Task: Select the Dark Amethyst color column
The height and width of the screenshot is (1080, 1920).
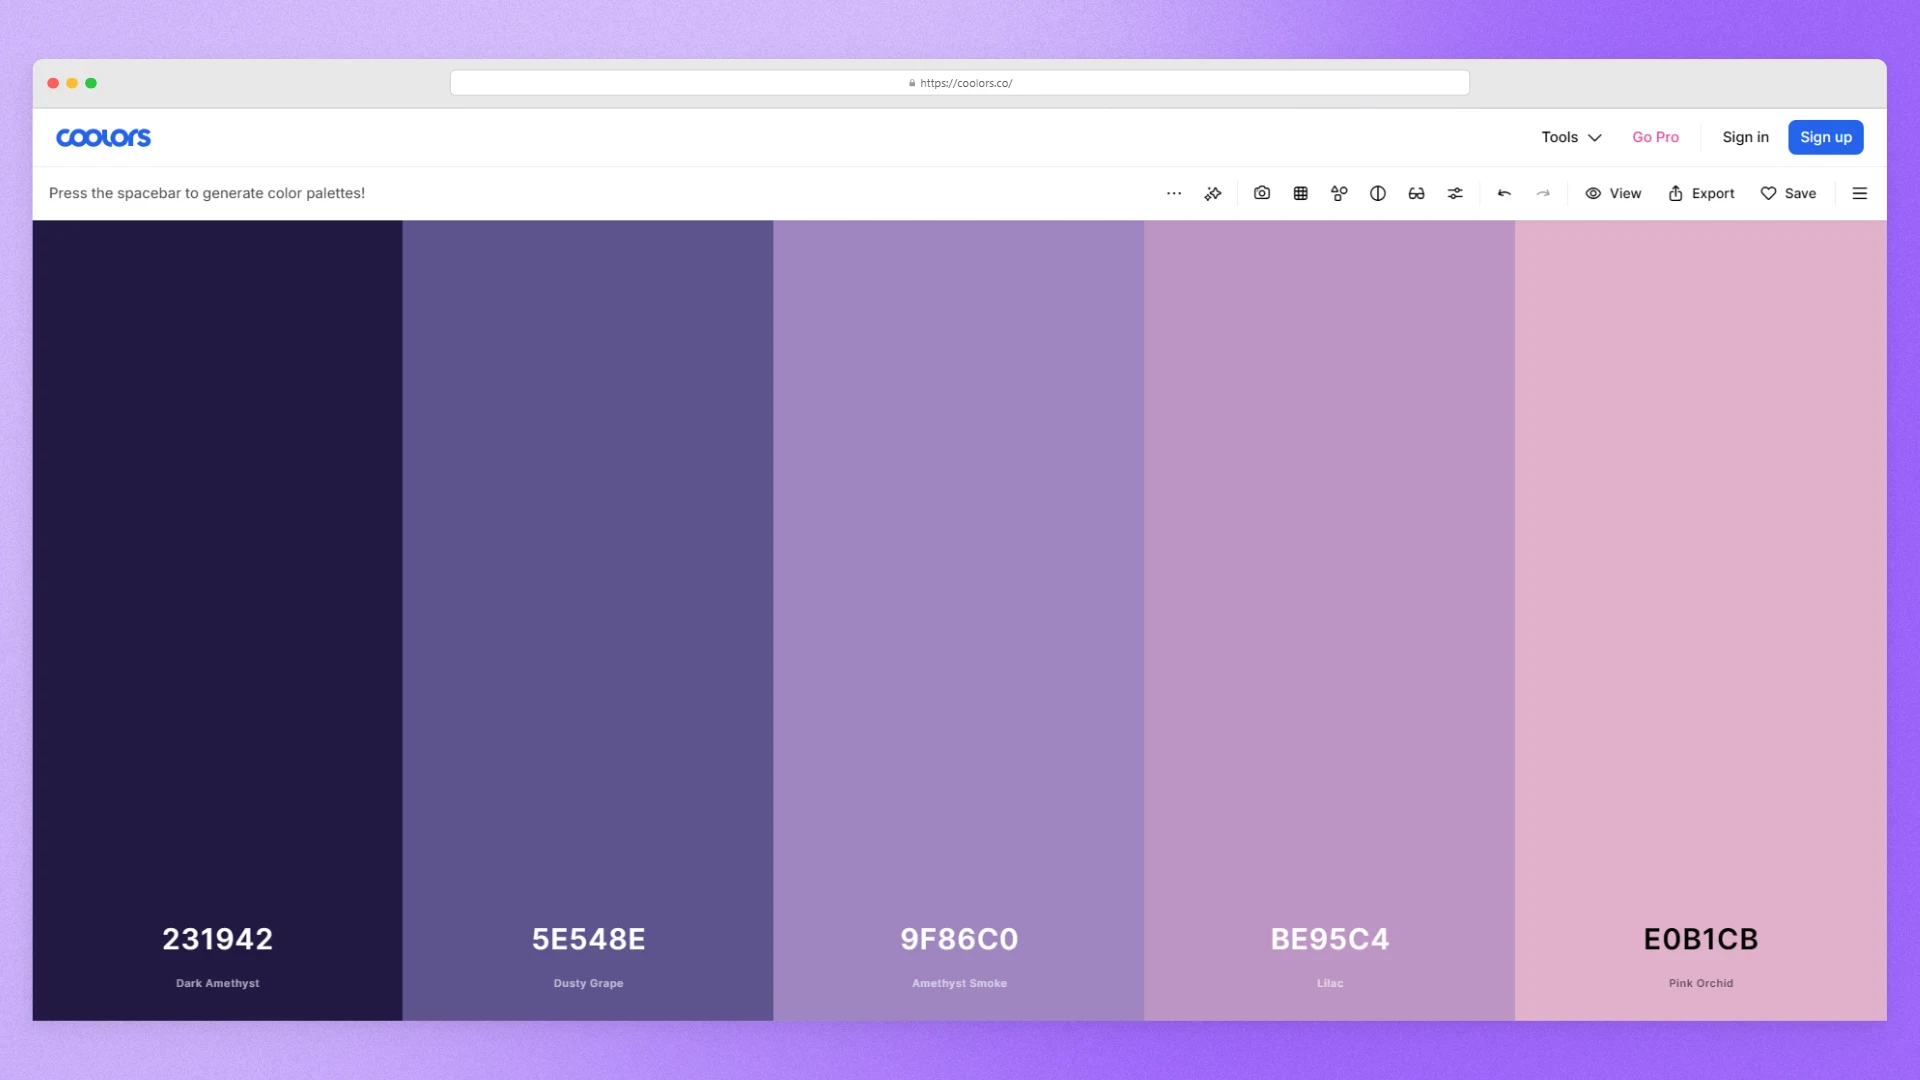Action: point(217,620)
